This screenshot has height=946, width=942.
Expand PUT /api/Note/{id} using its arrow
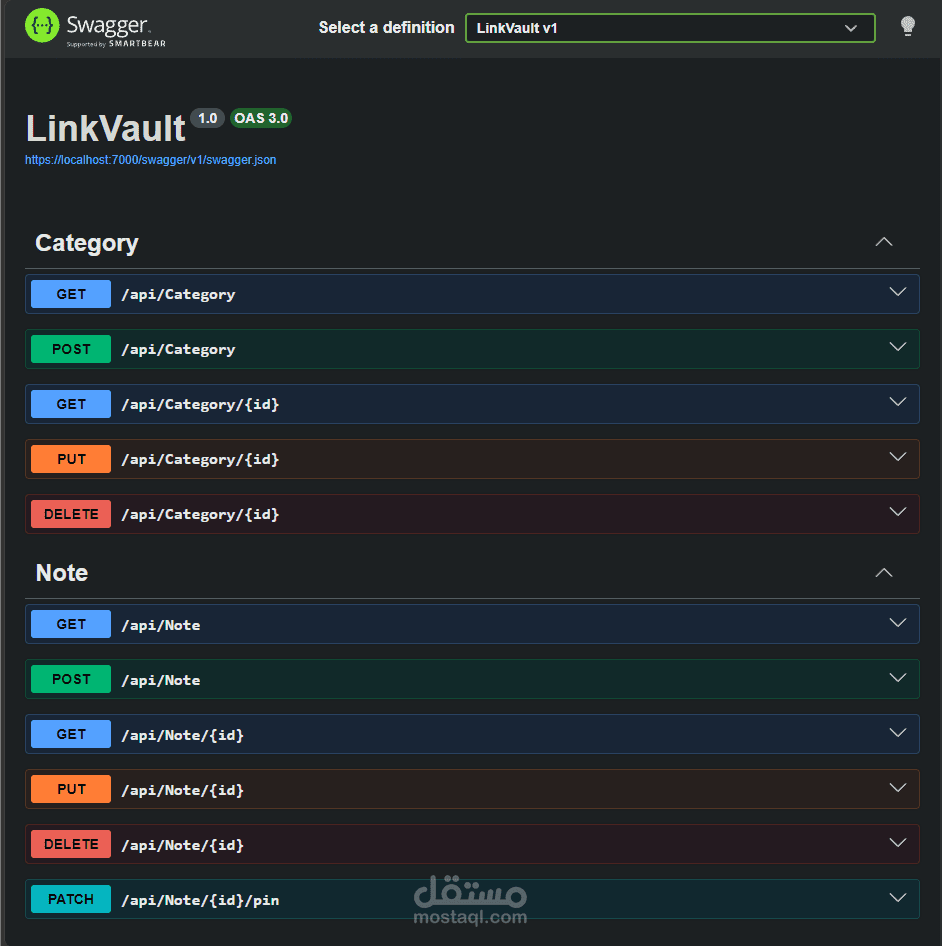(898, 787)
